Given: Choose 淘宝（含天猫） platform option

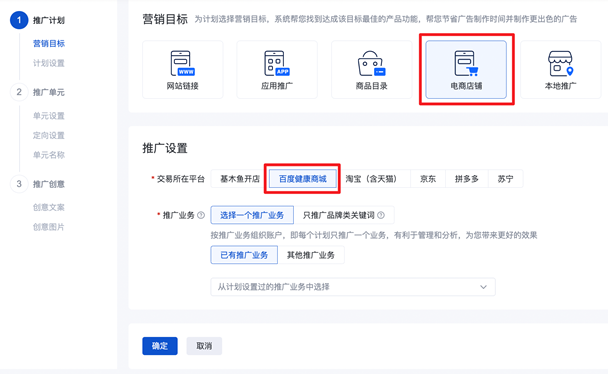Looking at the screenshot, I should pyautogui.click(x=371, y=179).
